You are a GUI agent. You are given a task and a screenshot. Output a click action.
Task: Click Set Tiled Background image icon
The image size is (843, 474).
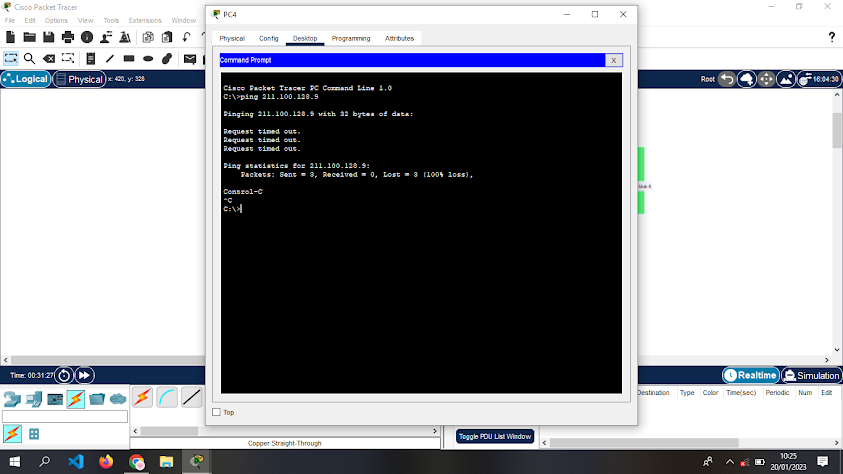click(x=786, y=79)
